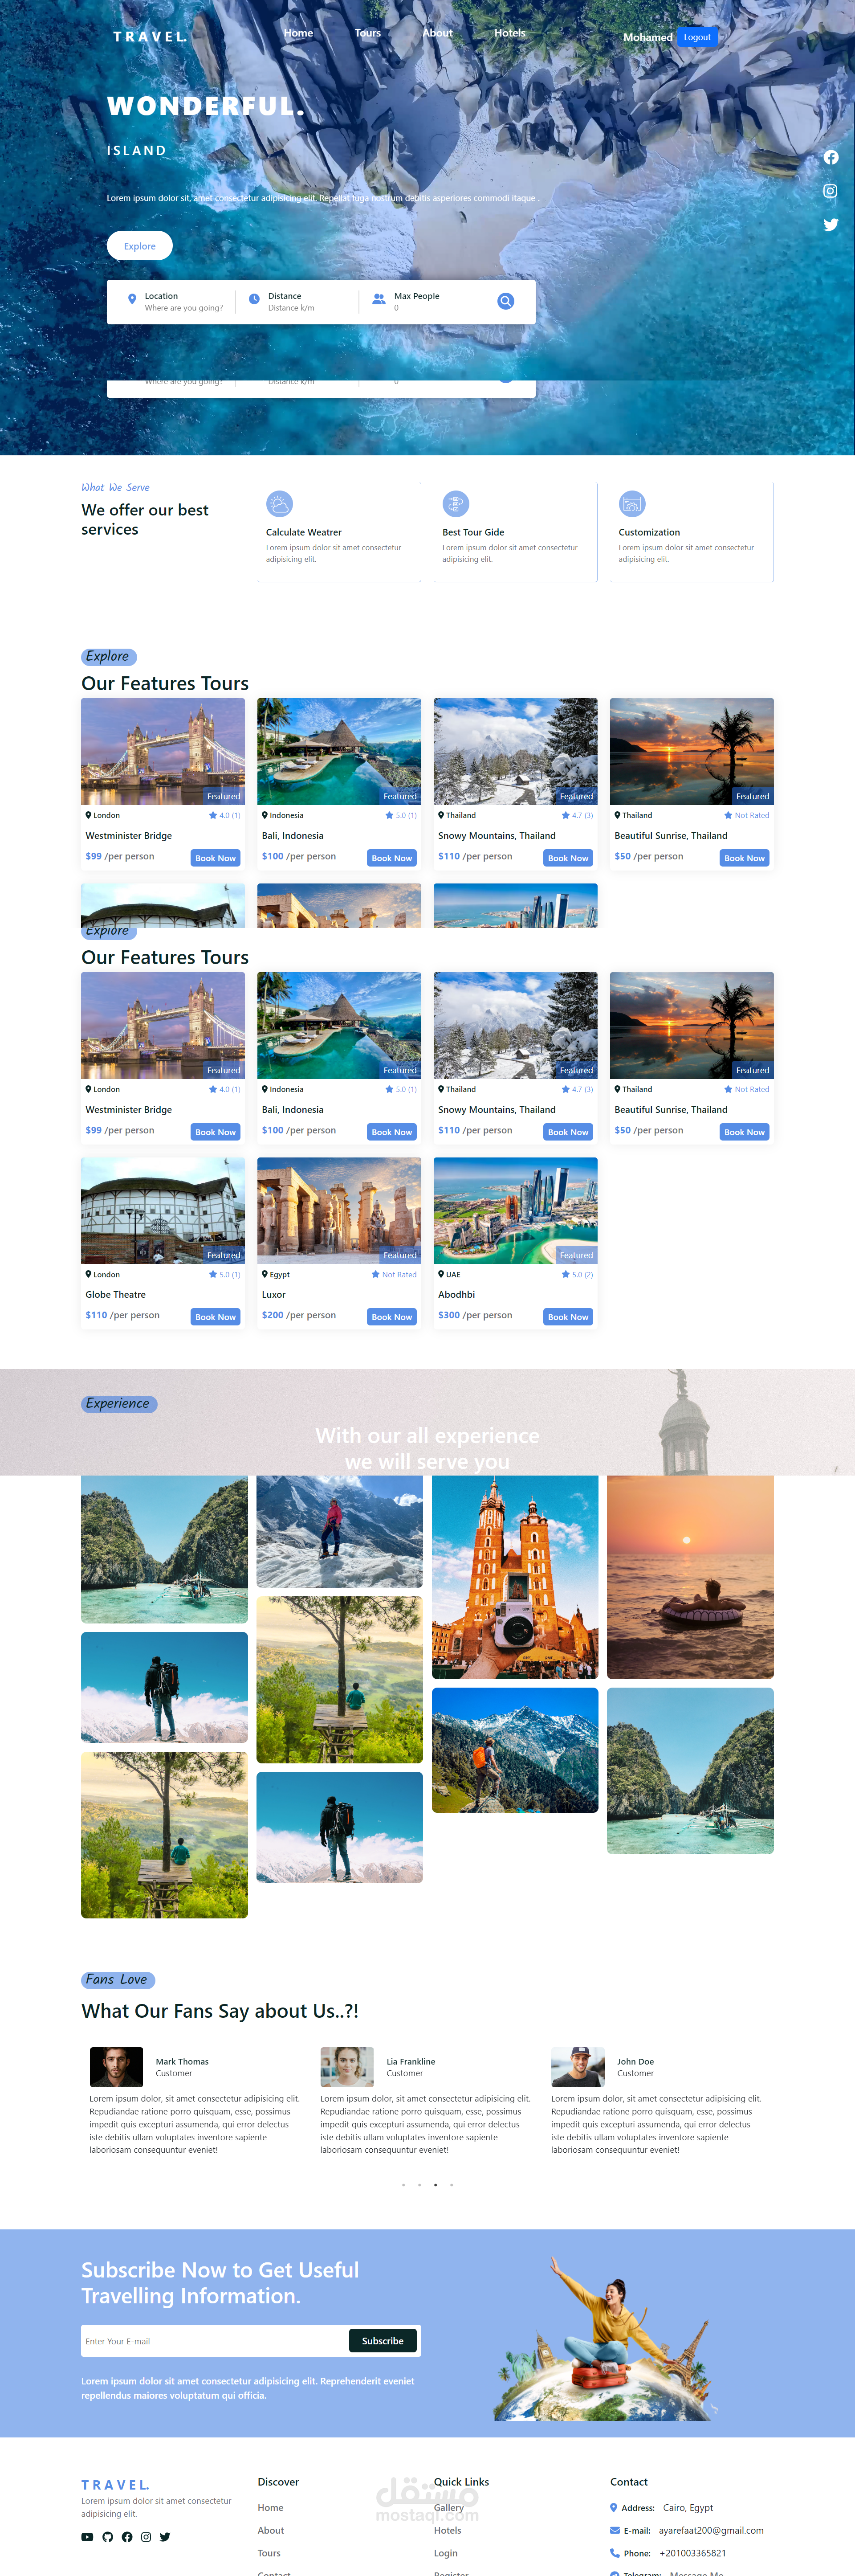Screen dimensions: 855x2576
Task: Focus the Enter Your E-mail field
Action: click(x=214, y=2341)
